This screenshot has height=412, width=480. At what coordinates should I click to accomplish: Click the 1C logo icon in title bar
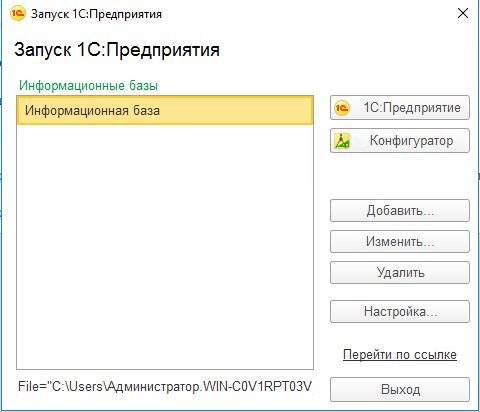click(17, 14)
